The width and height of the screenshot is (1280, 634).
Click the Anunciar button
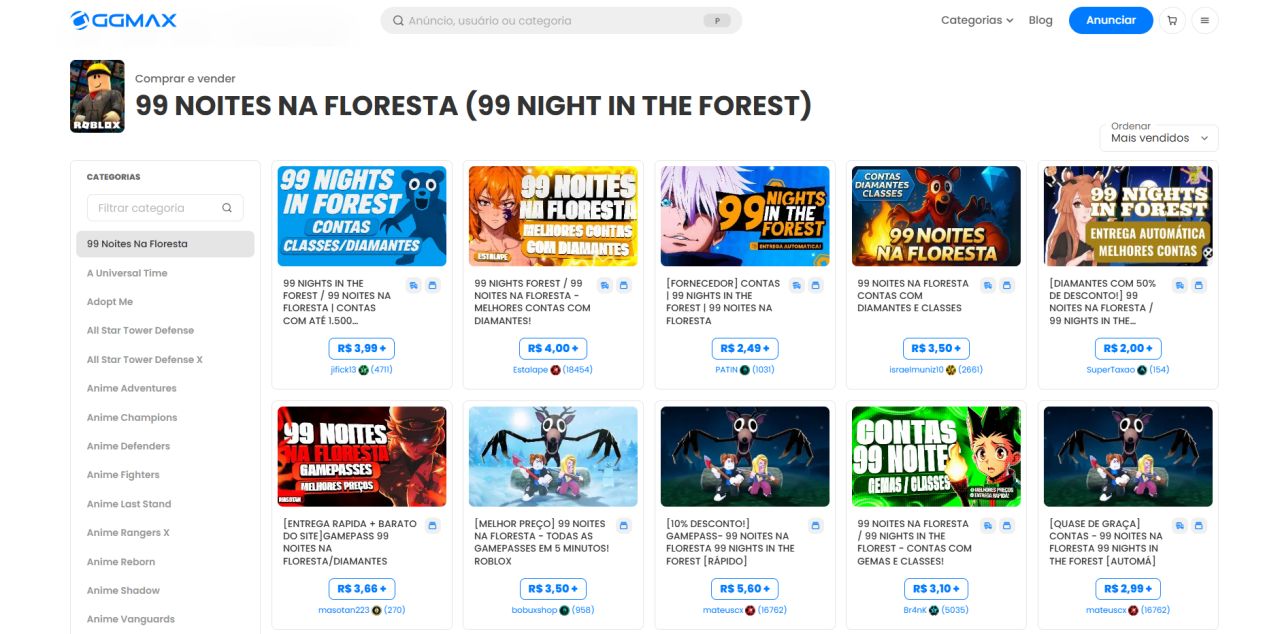tap(1110, 20)
